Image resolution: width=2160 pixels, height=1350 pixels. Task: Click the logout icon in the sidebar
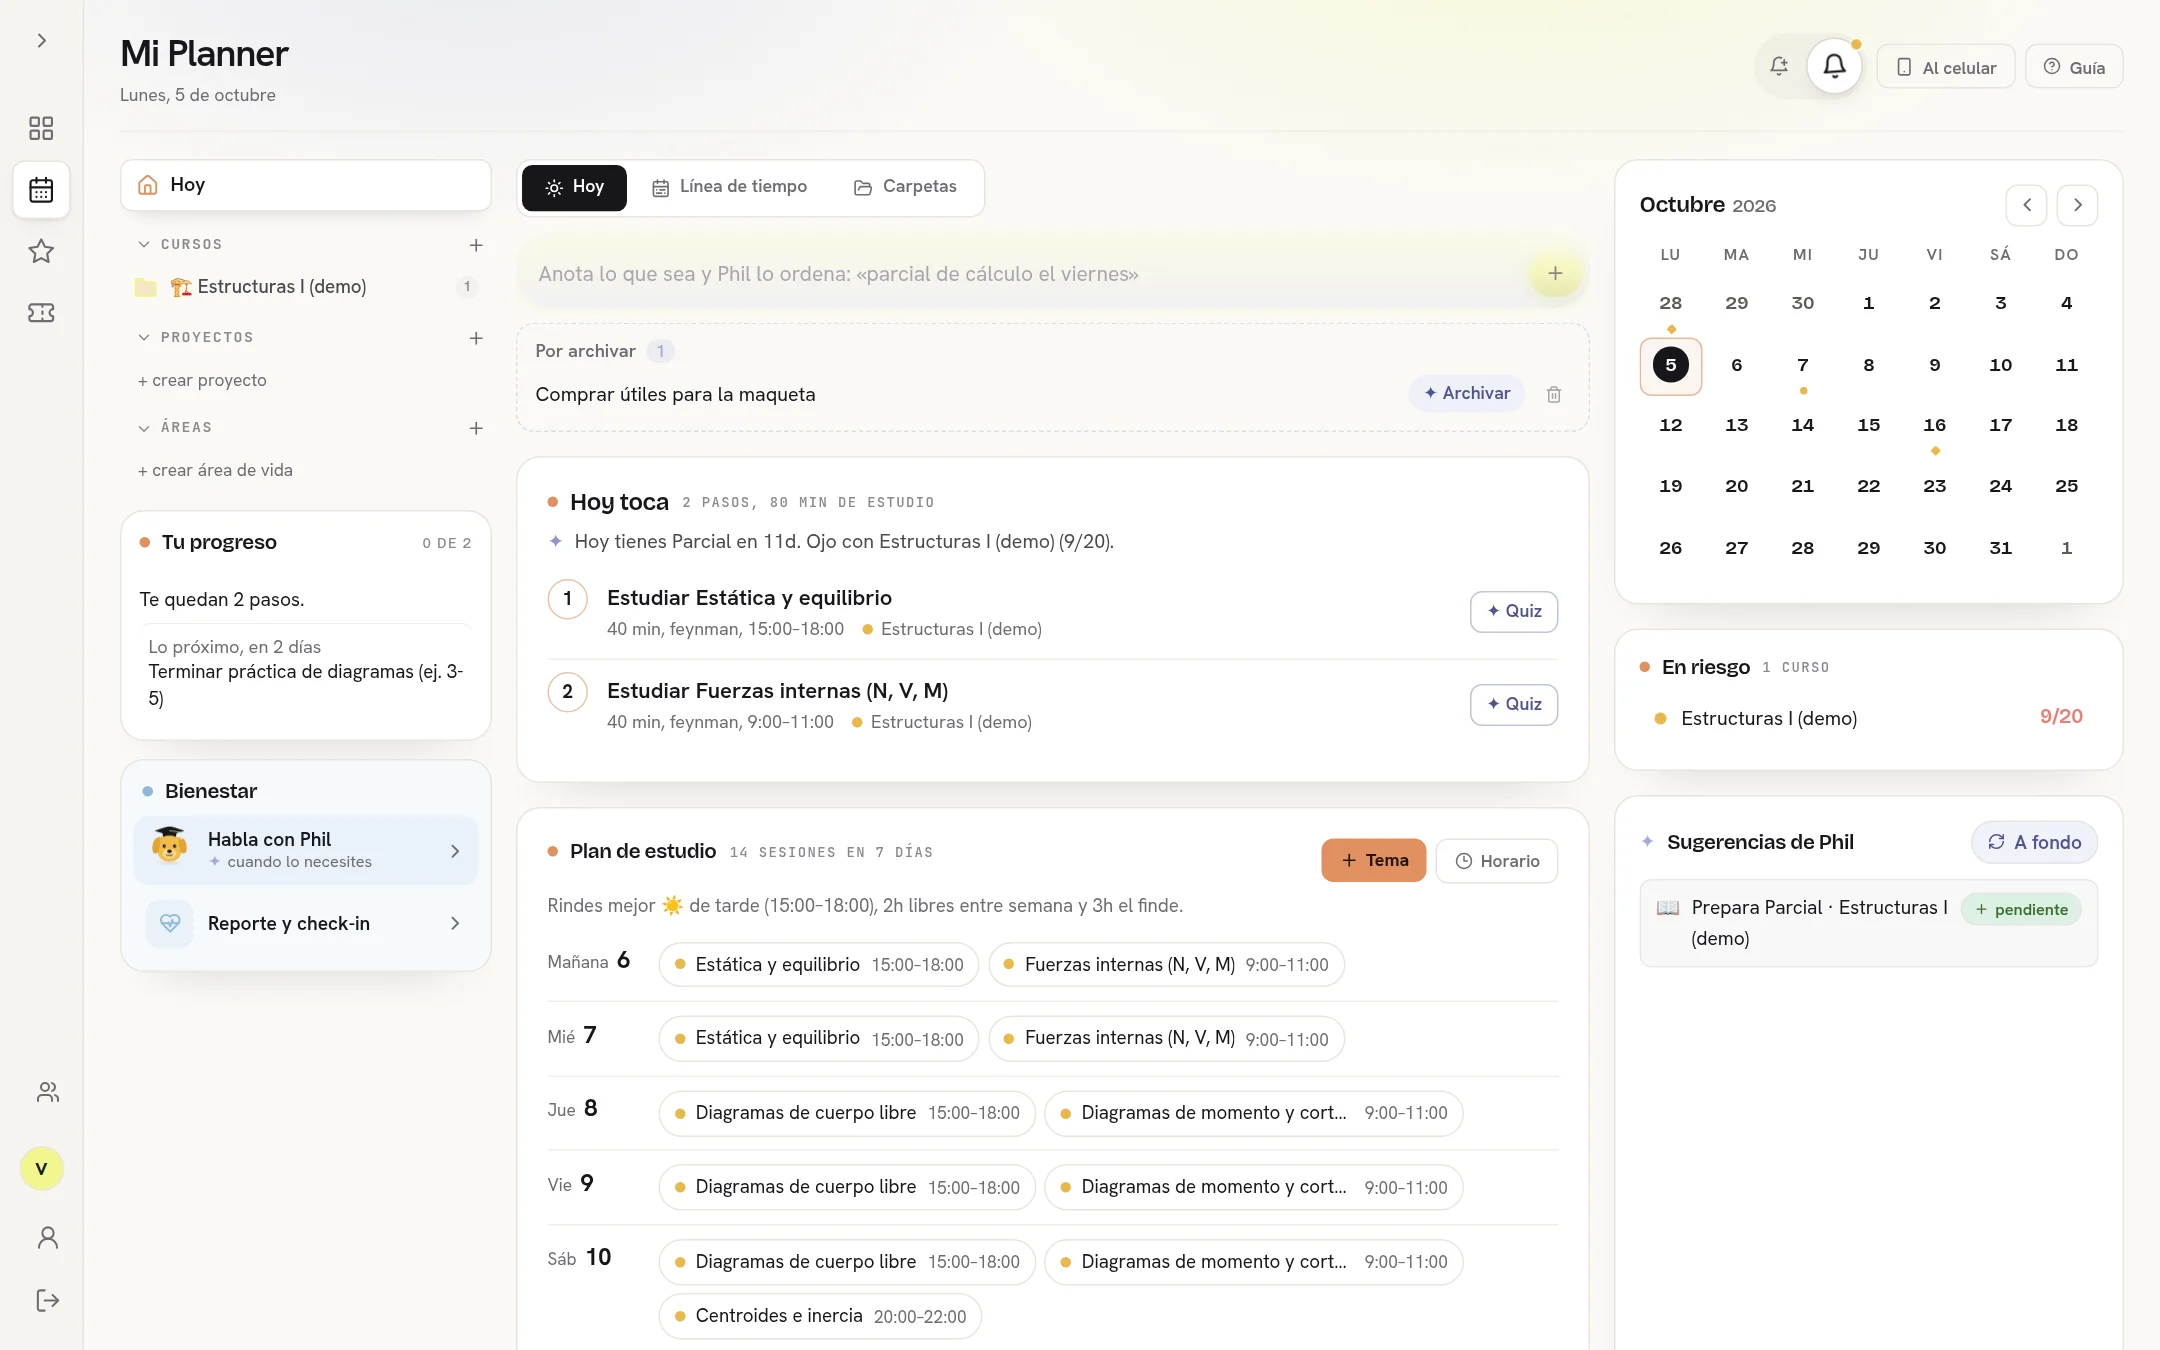(47, 1300)
